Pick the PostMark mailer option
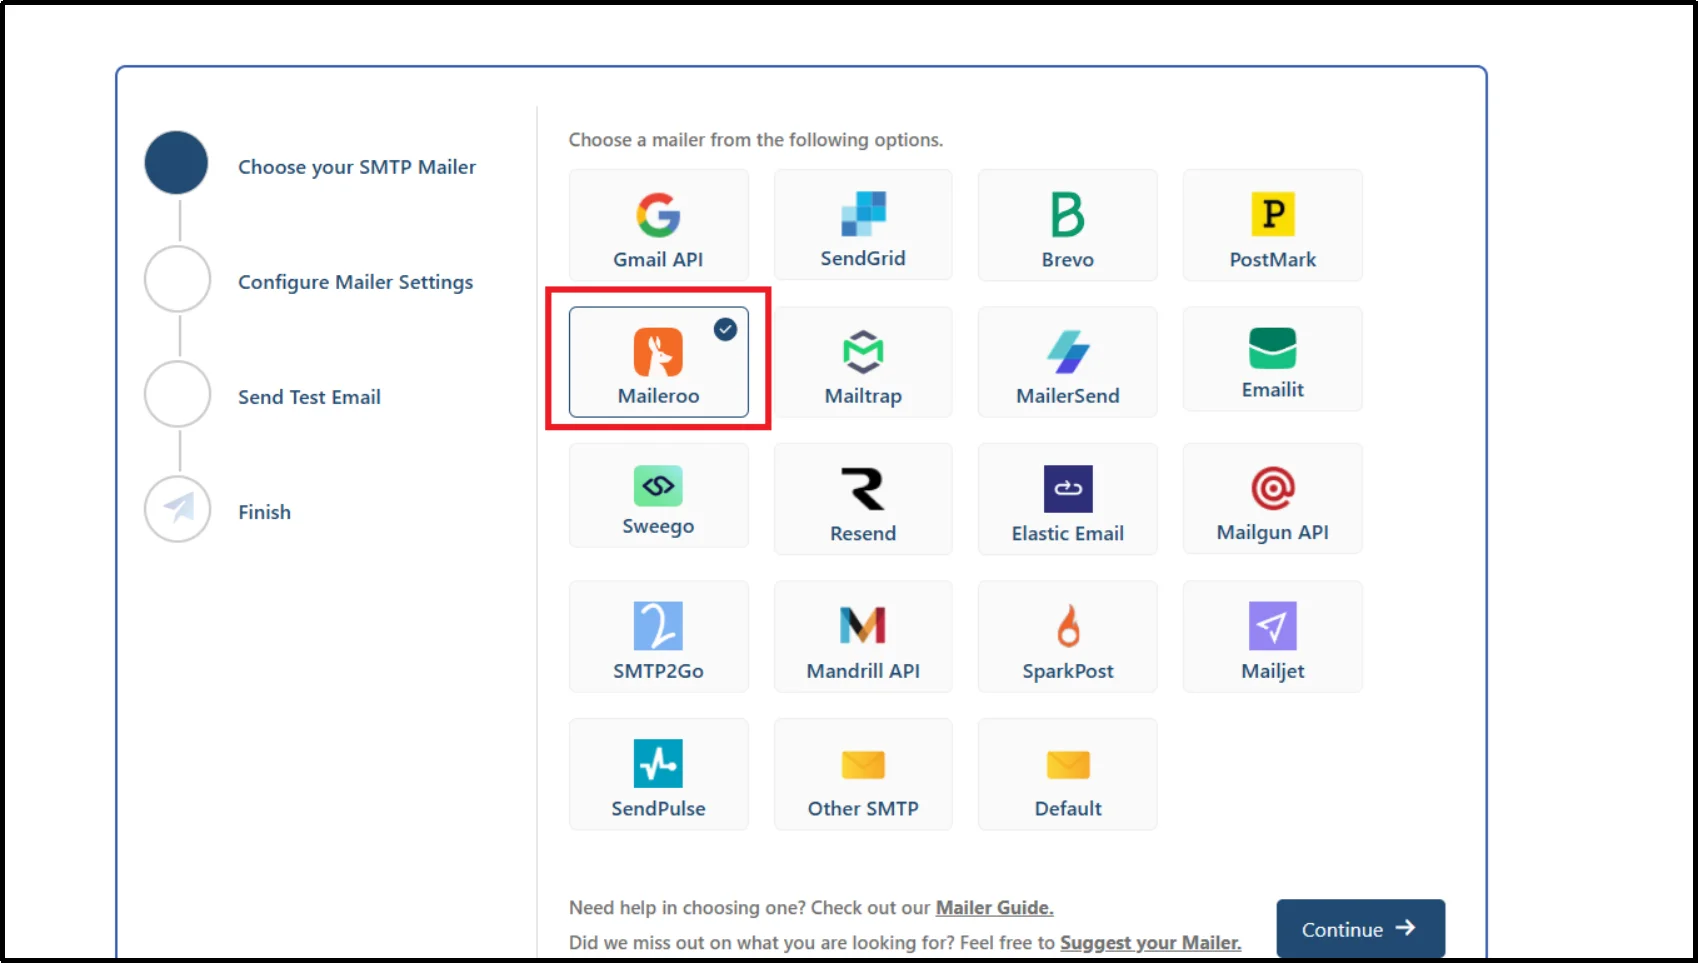 pos(1271,224)
